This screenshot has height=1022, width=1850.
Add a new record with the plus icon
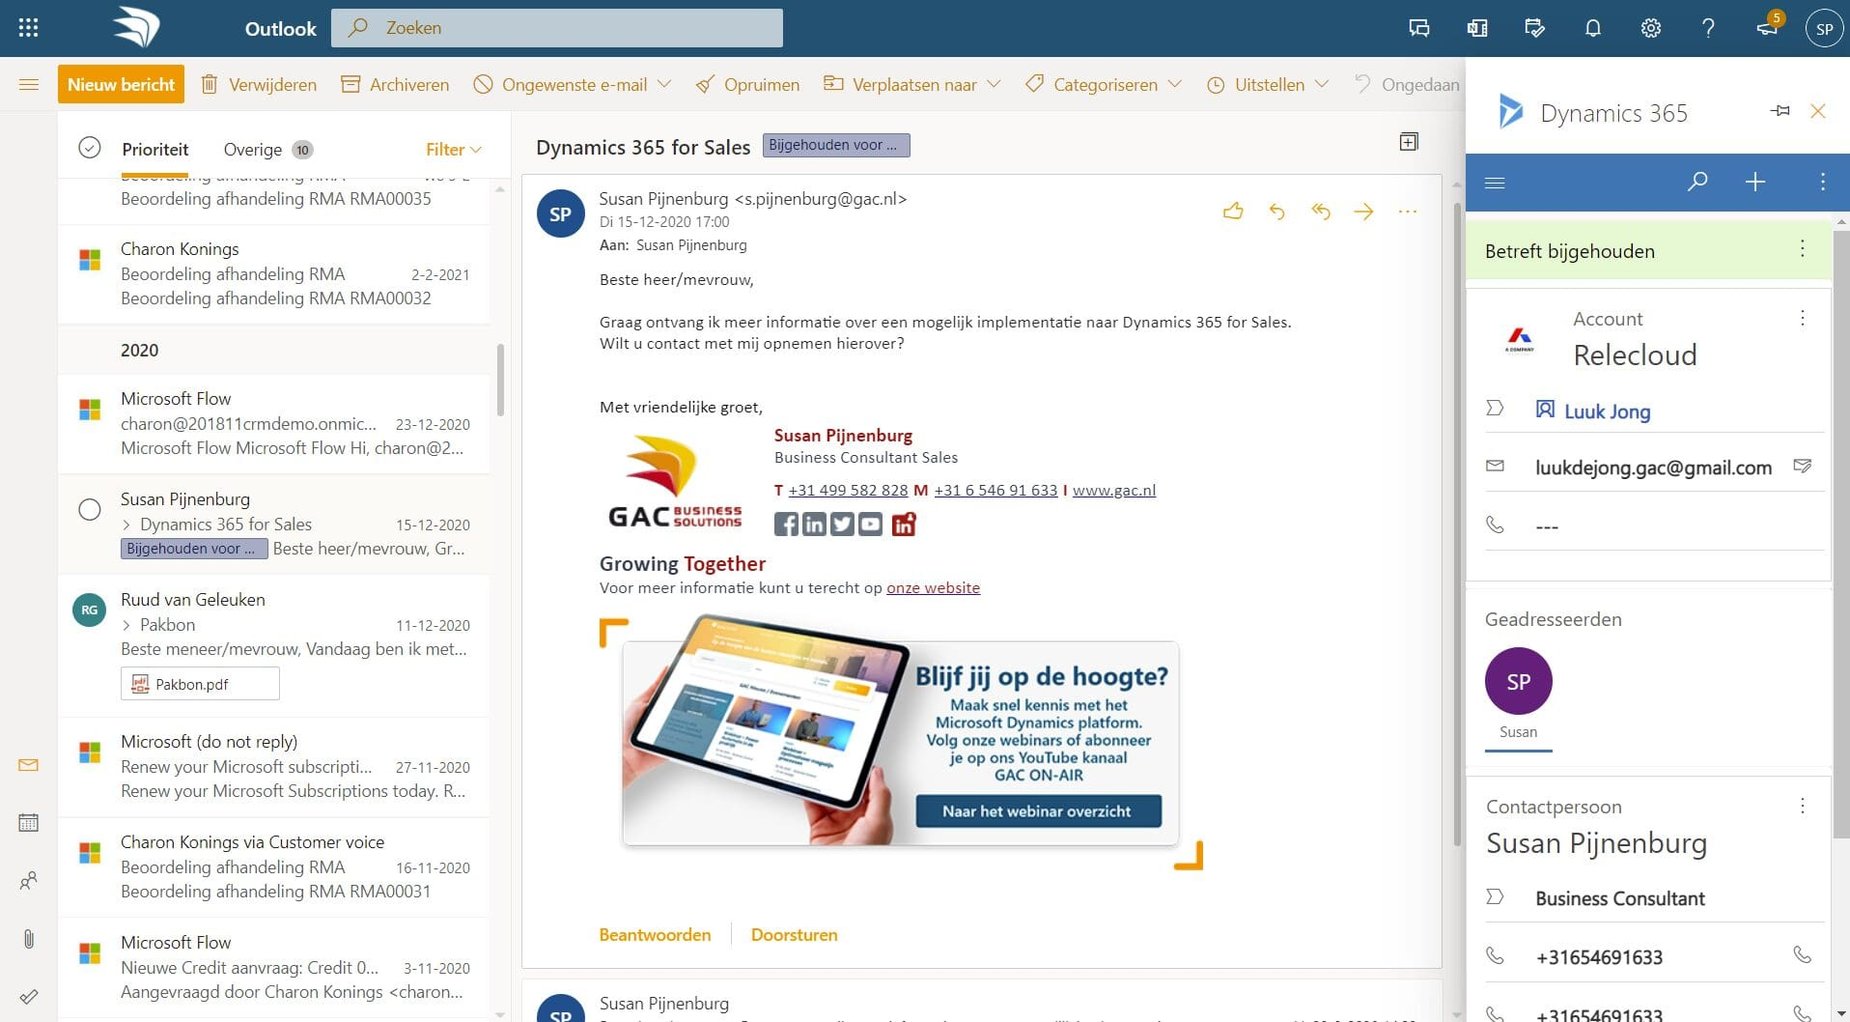pos(1755,182)
